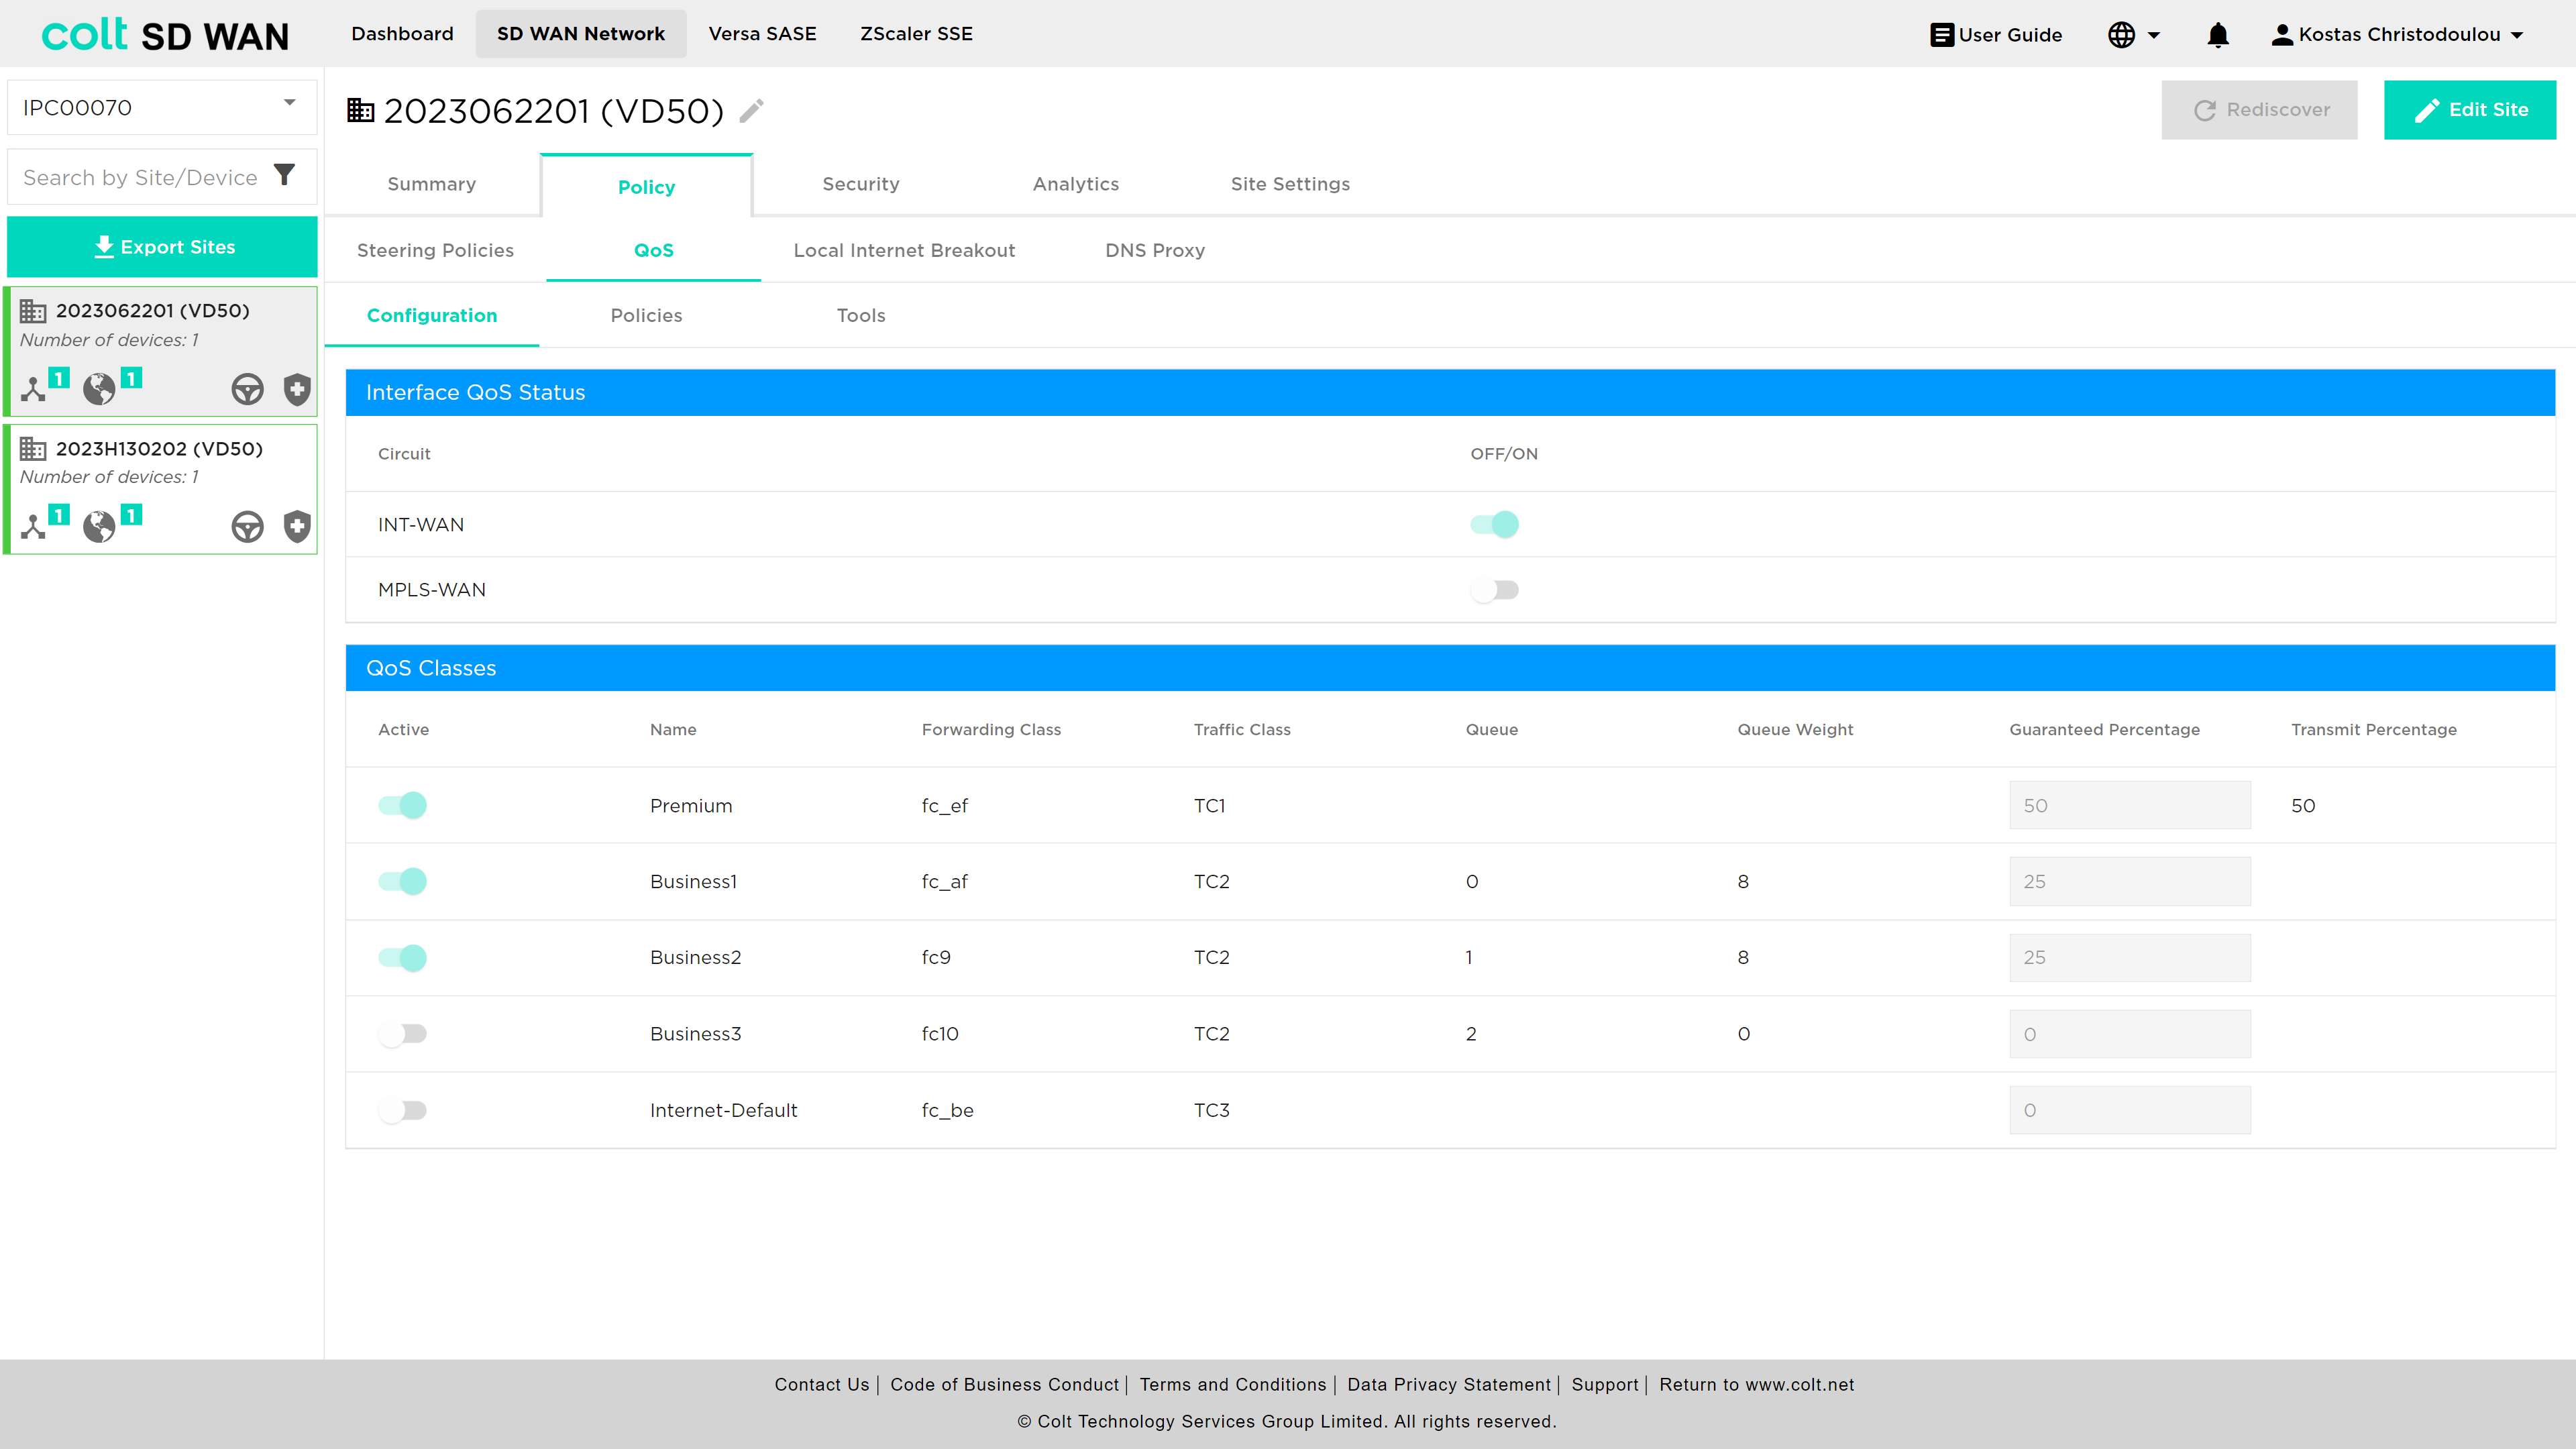This screenshot has width=2576, height=1449.
Task: Open the User Guide
Action: click(1995, 35)
